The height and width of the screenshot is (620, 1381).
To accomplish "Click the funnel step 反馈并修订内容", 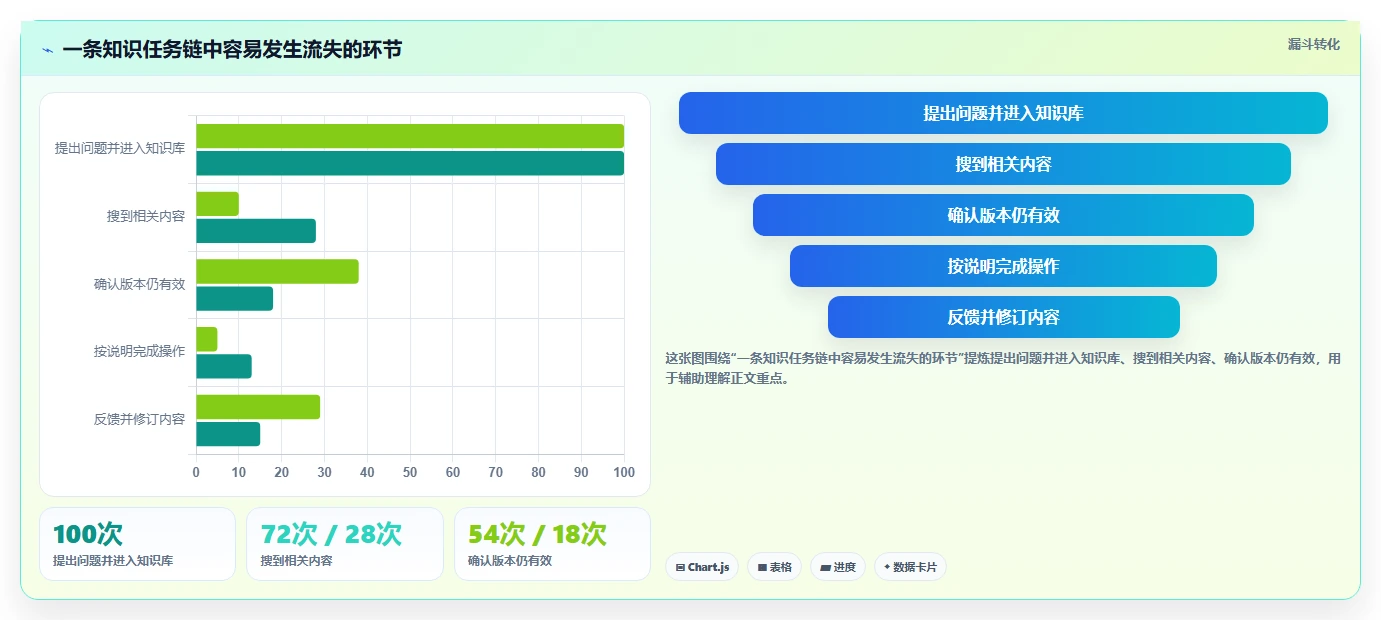I will coord(1003,317).
